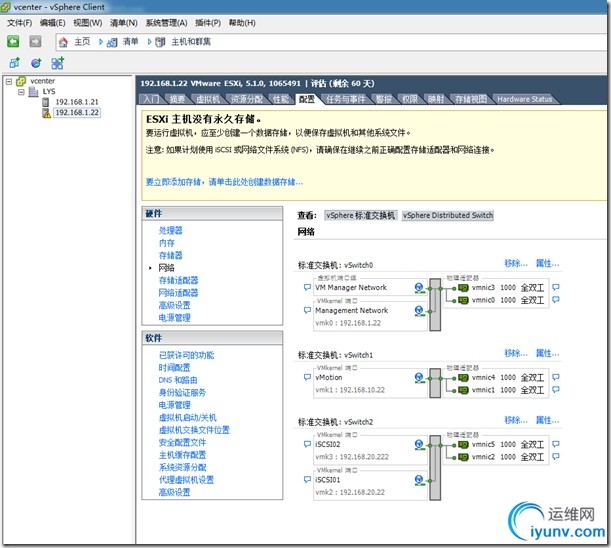Click speech bubble icon left of iSCSI02
This screenshot has height=548, width=611.
pos(307,444)
